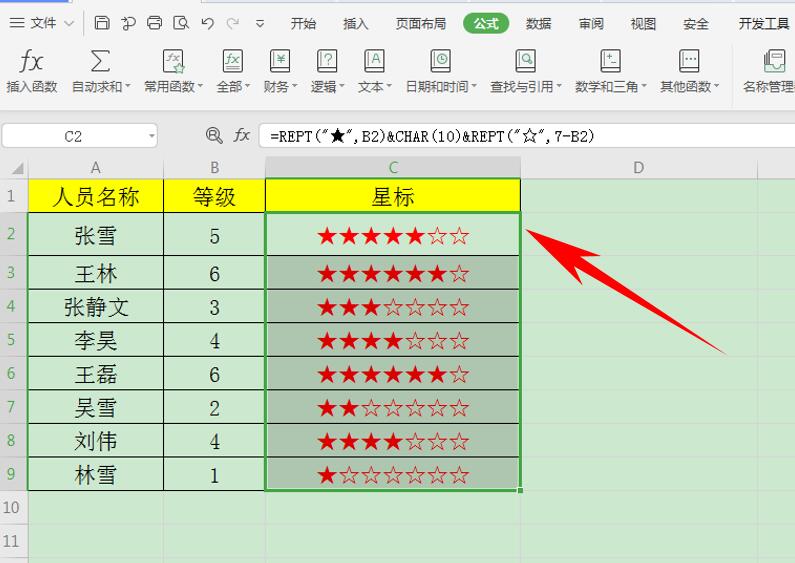795x563 pixels.
Task: Click the export-to-PDF icon beside Save
Action: point(128,23)
